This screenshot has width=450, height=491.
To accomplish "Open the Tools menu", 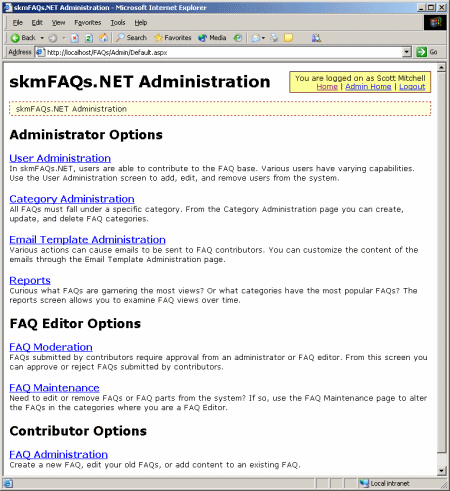I will (x=118, y=23).
